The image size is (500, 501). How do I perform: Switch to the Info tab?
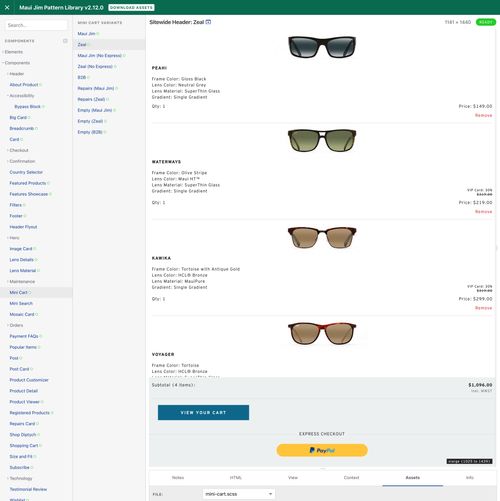[x=470, y=478]
